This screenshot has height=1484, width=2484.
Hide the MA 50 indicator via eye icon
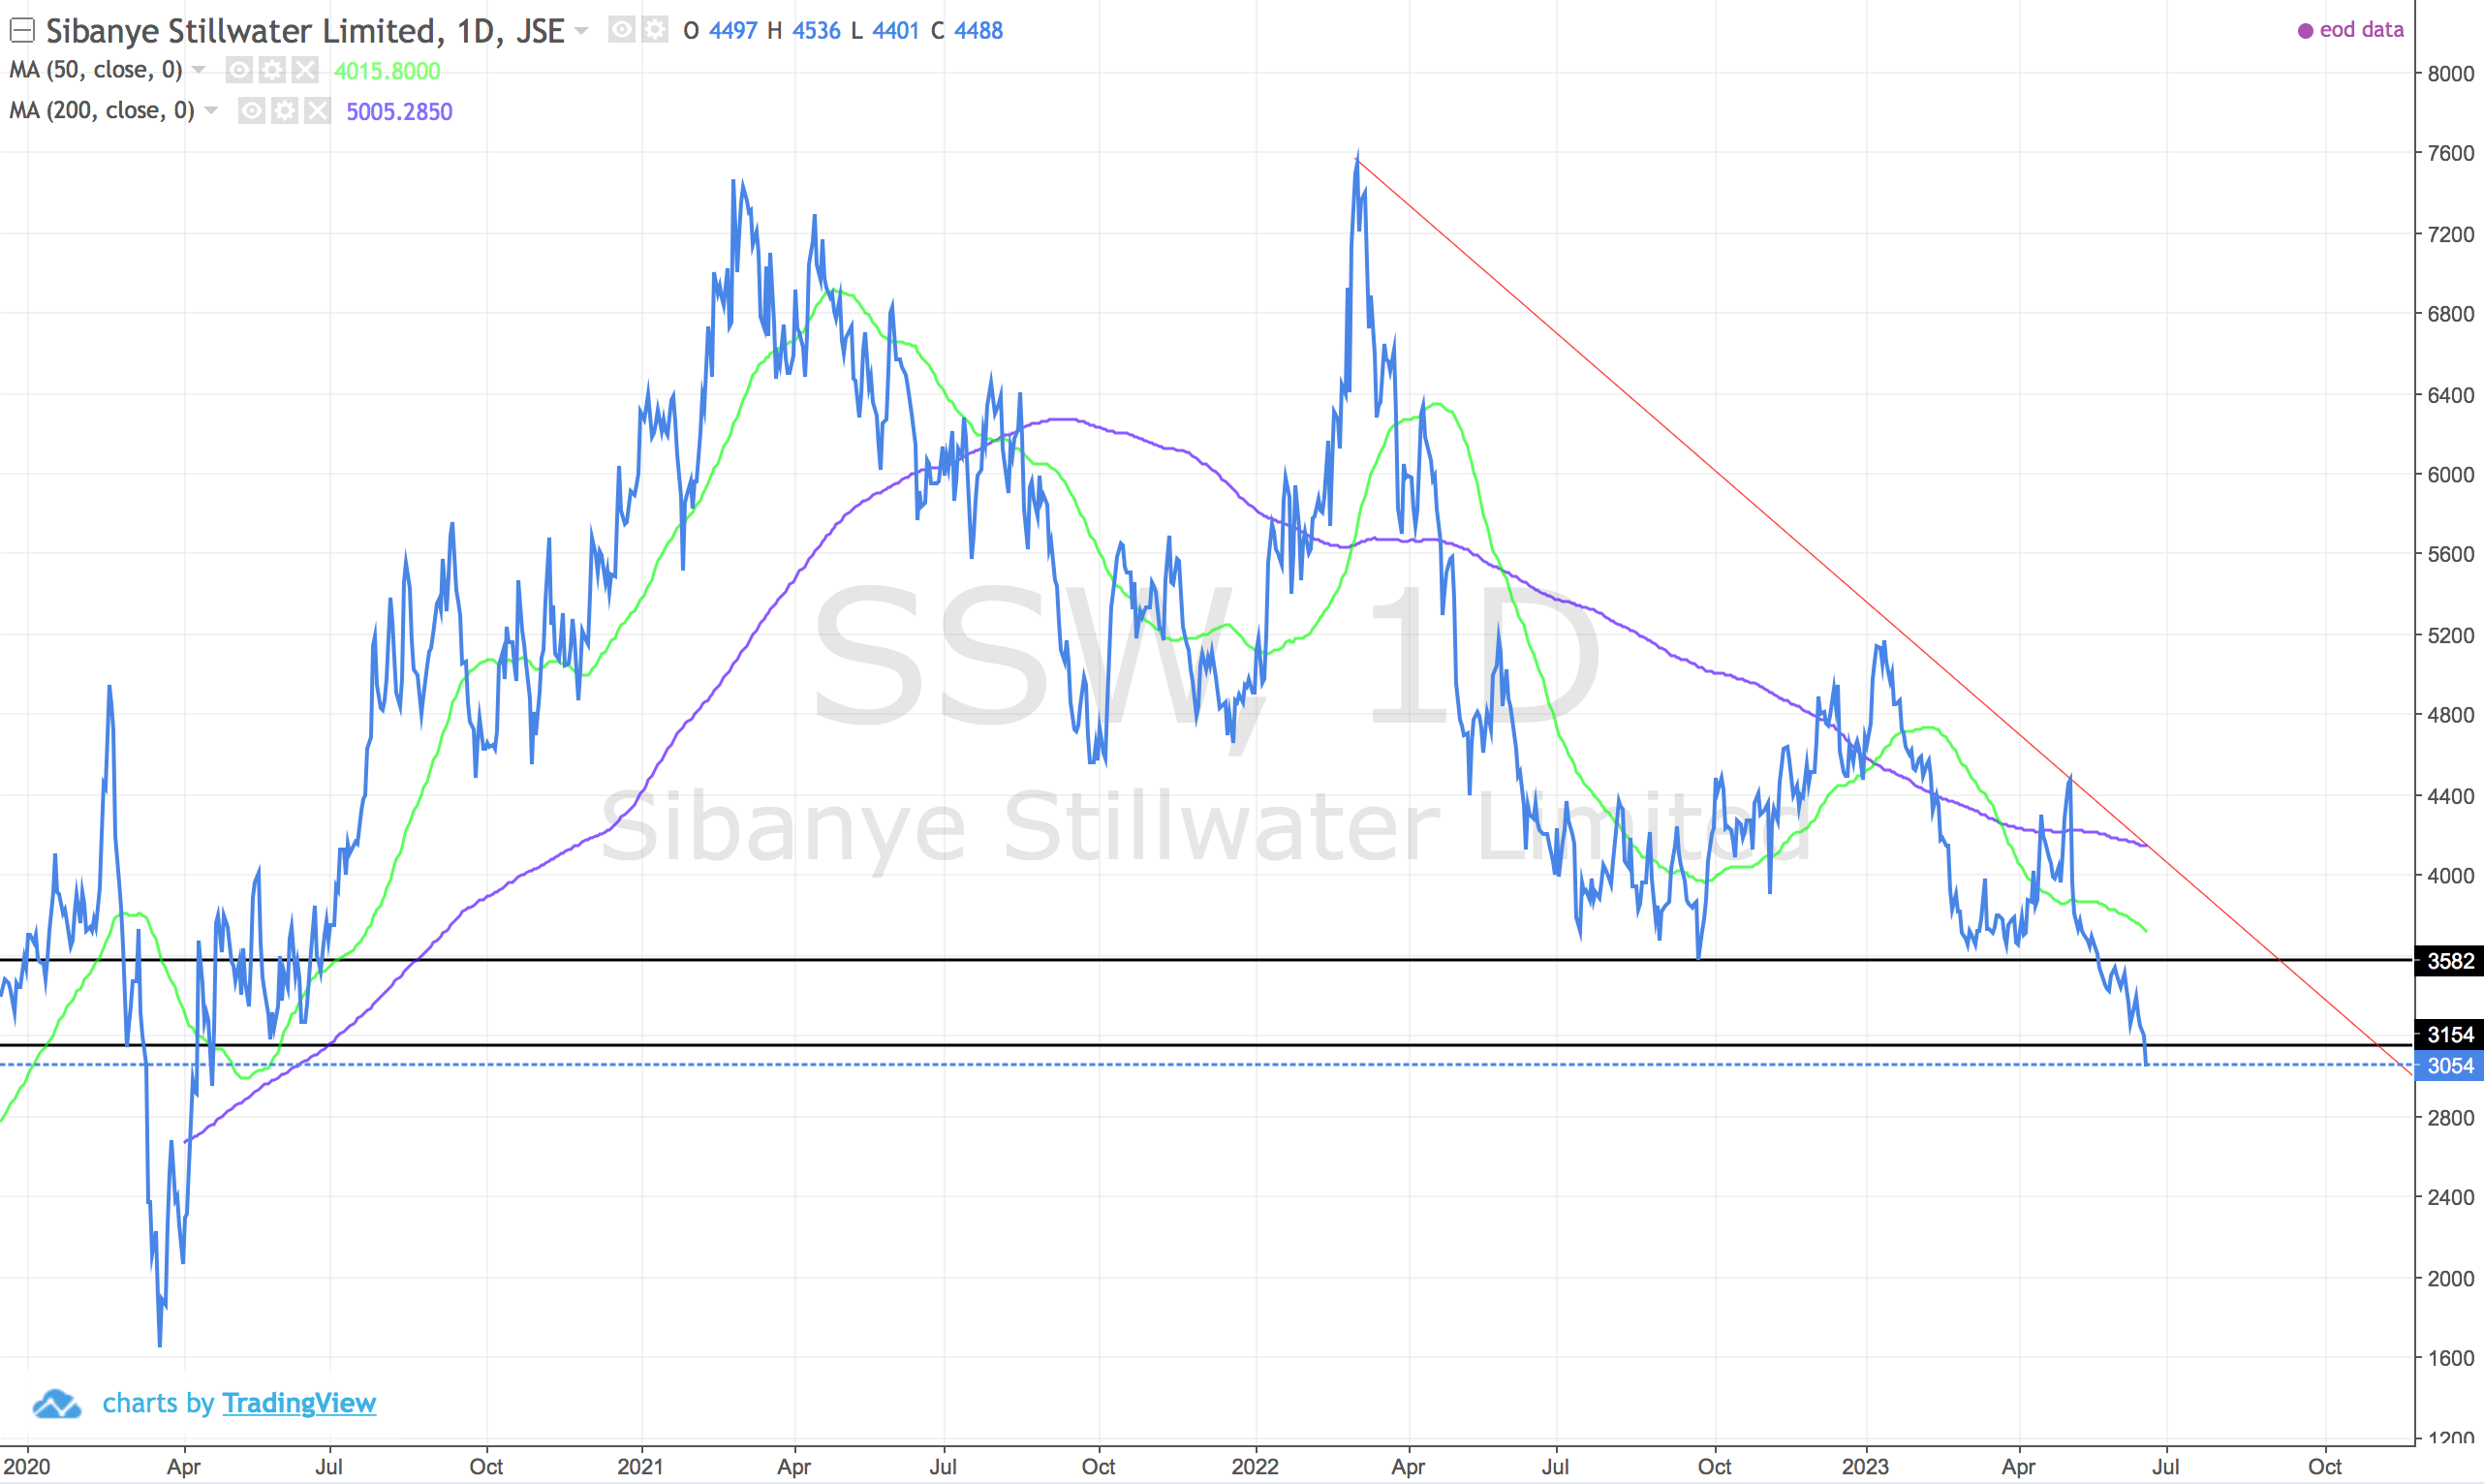tap(239, 70)
